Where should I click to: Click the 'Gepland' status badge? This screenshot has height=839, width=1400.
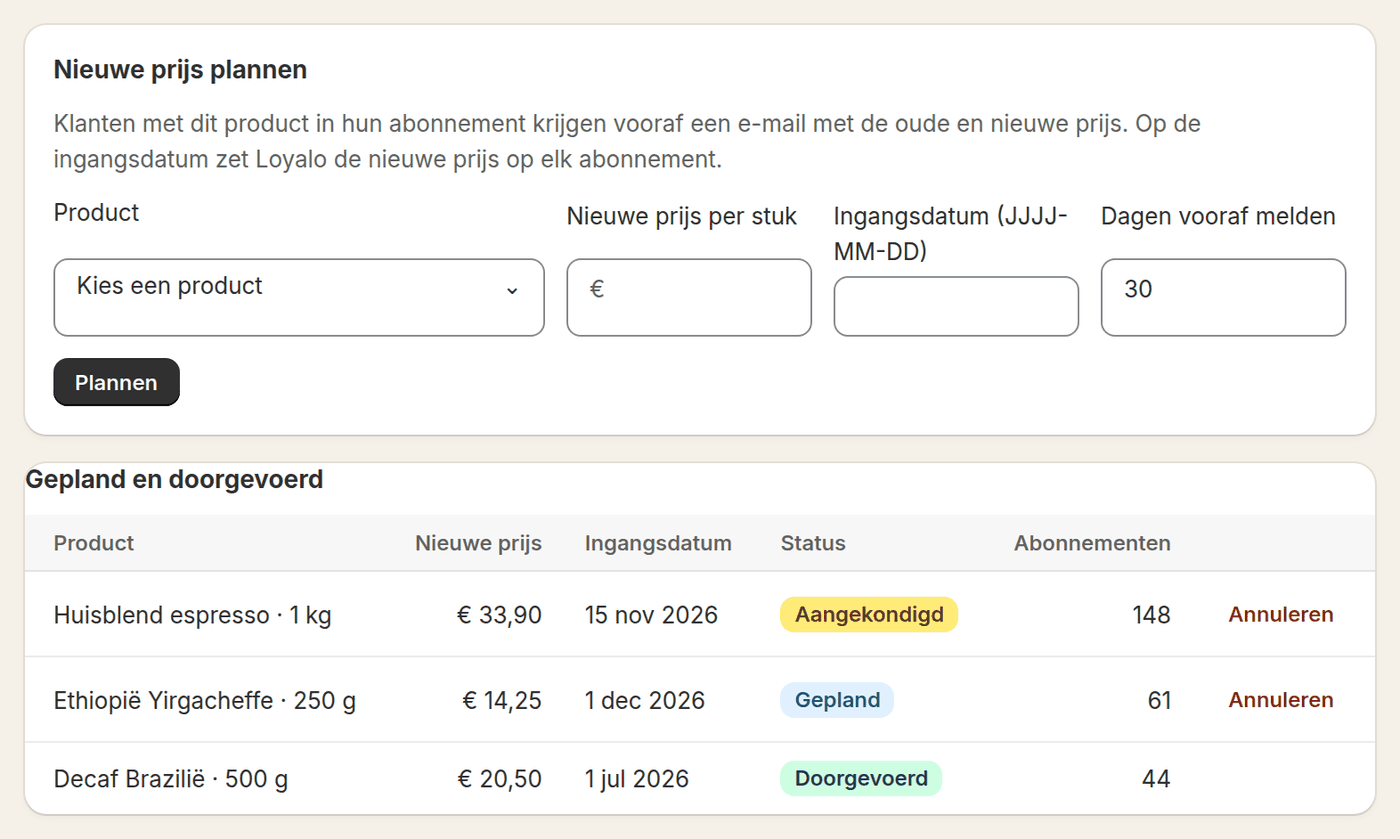tap(837, 700)
